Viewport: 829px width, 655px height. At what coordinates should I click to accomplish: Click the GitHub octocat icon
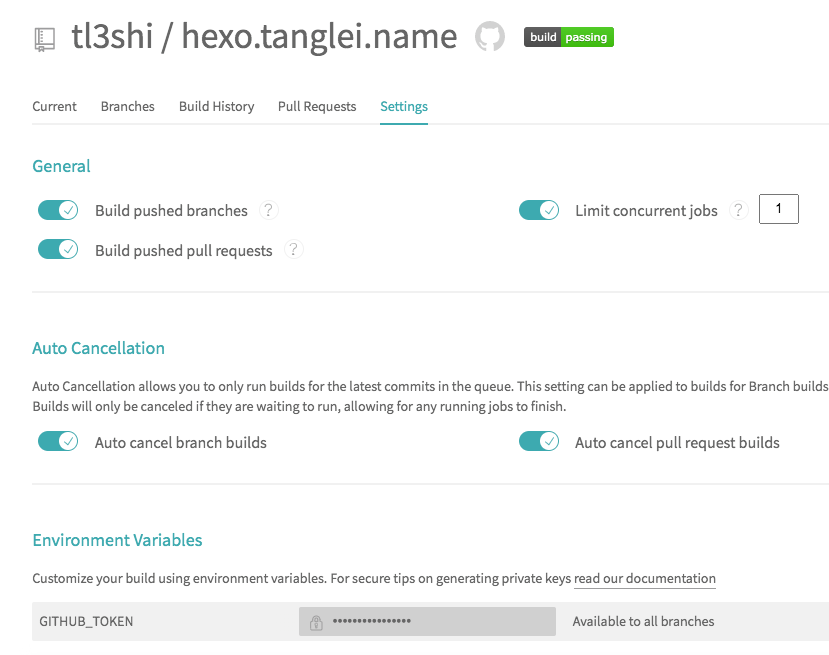click(489, 38)
